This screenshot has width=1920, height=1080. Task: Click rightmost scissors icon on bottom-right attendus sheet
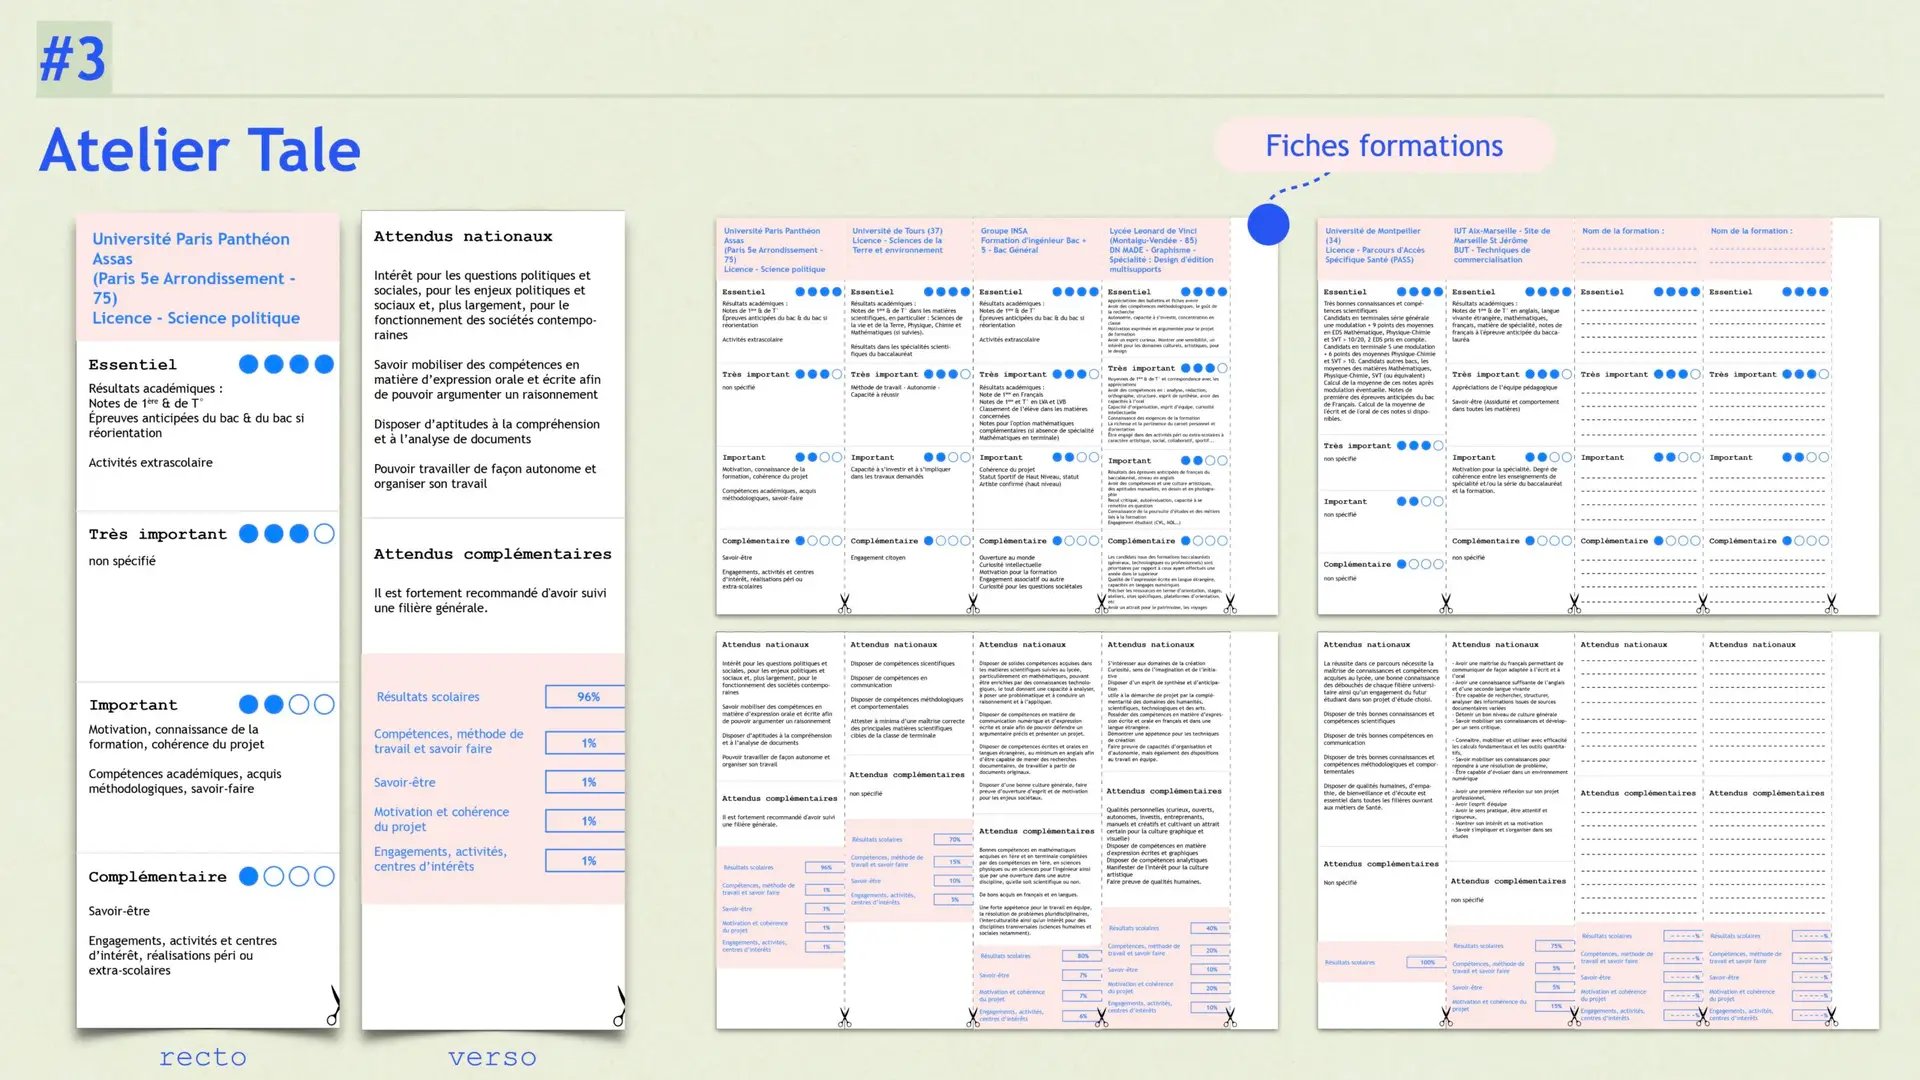coord(1831,1018)
